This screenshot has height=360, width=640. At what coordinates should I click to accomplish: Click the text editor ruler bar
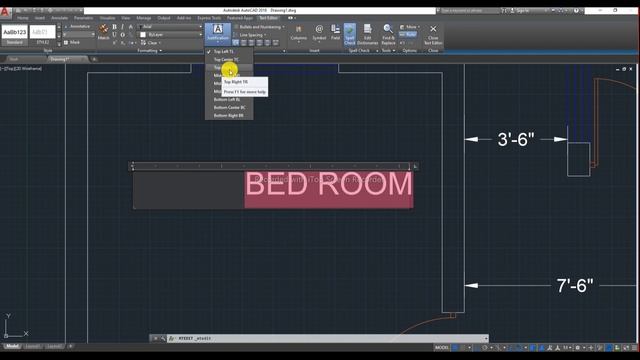[271, 166]
